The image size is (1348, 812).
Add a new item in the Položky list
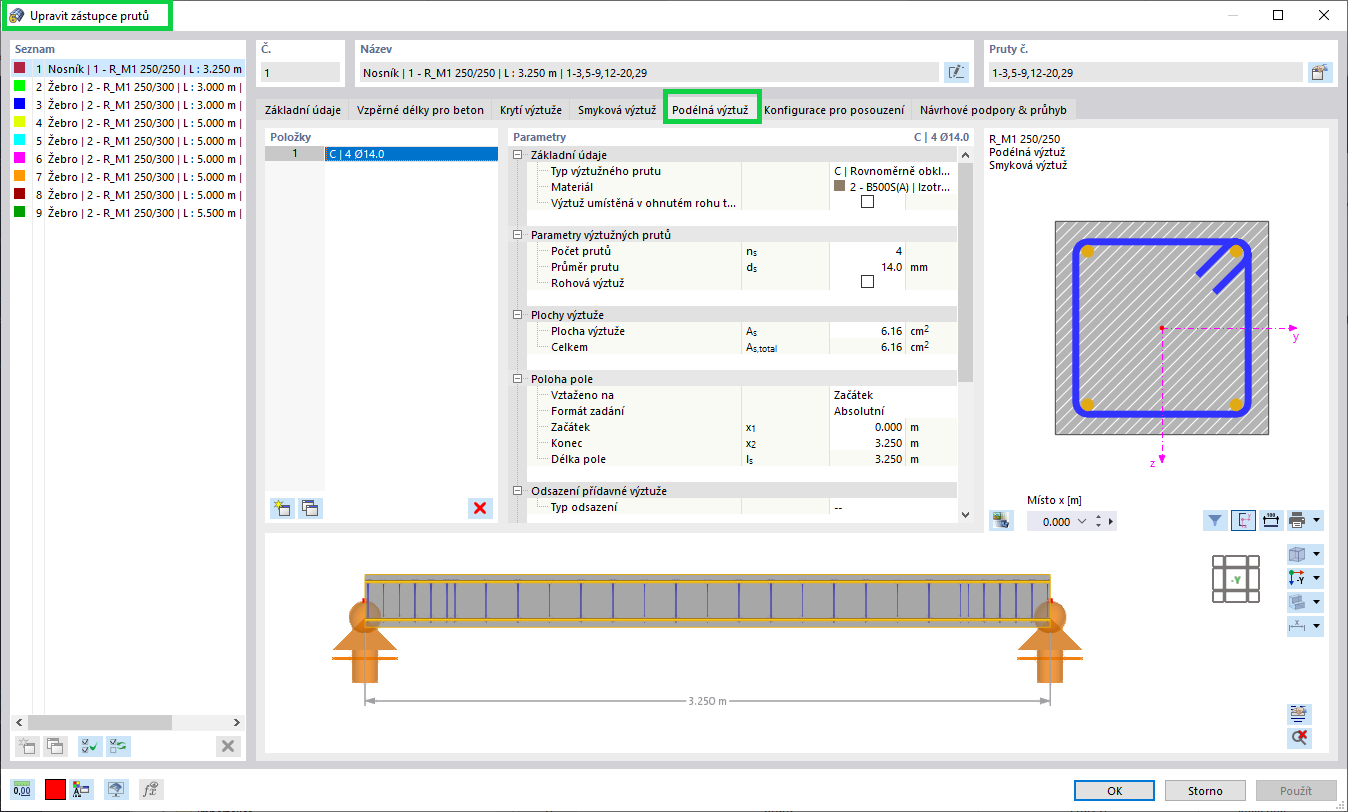(x=282, y=508)
